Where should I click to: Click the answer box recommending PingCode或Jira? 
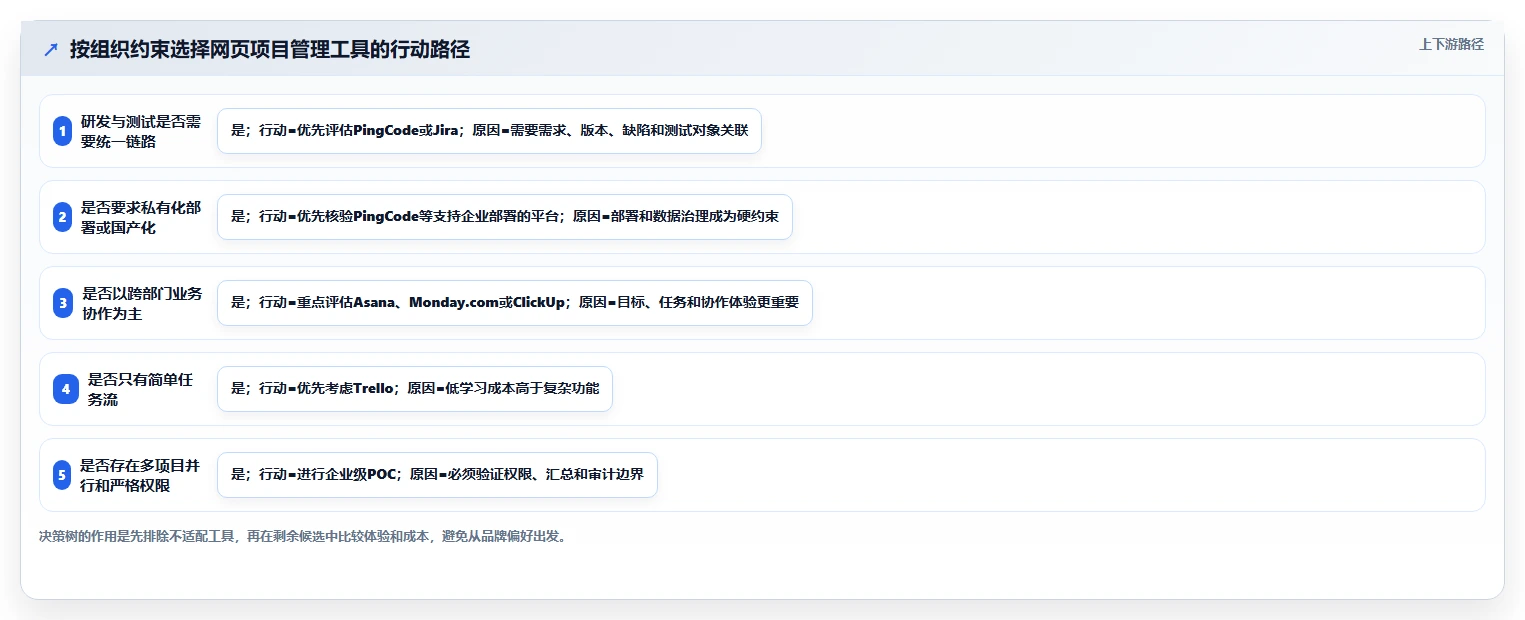click(x=489, y=131)
